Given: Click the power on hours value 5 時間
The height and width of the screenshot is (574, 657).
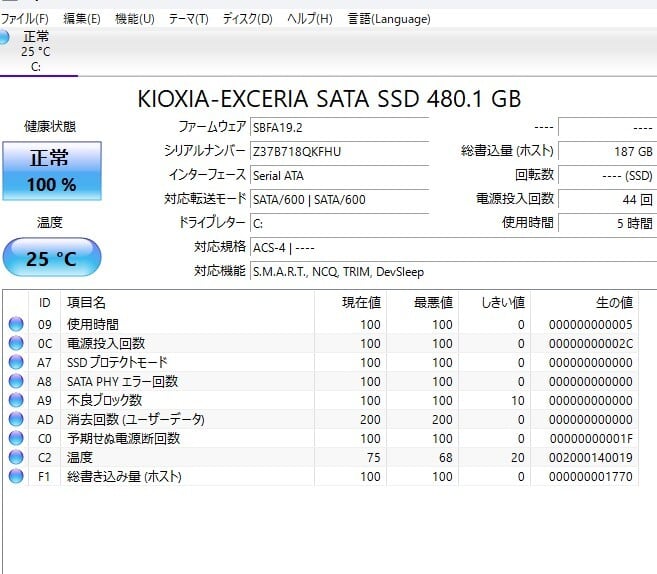Looking at the screenshot, I should (x=608, y=223).
